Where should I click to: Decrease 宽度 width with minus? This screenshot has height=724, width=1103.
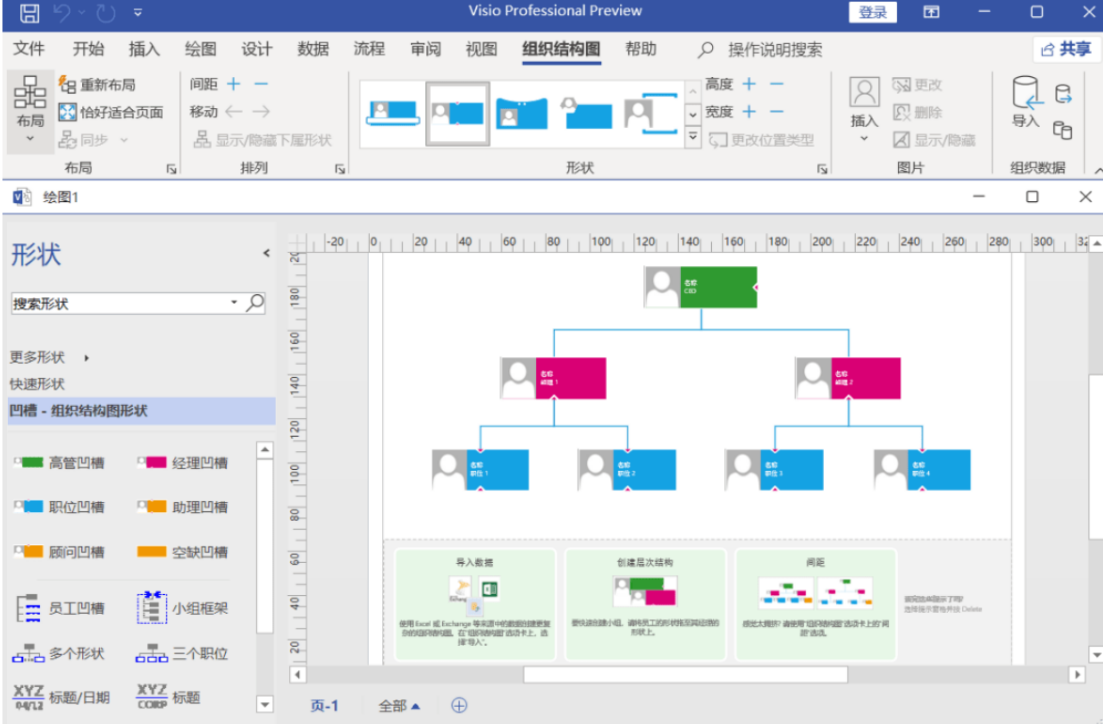[777, 111]
